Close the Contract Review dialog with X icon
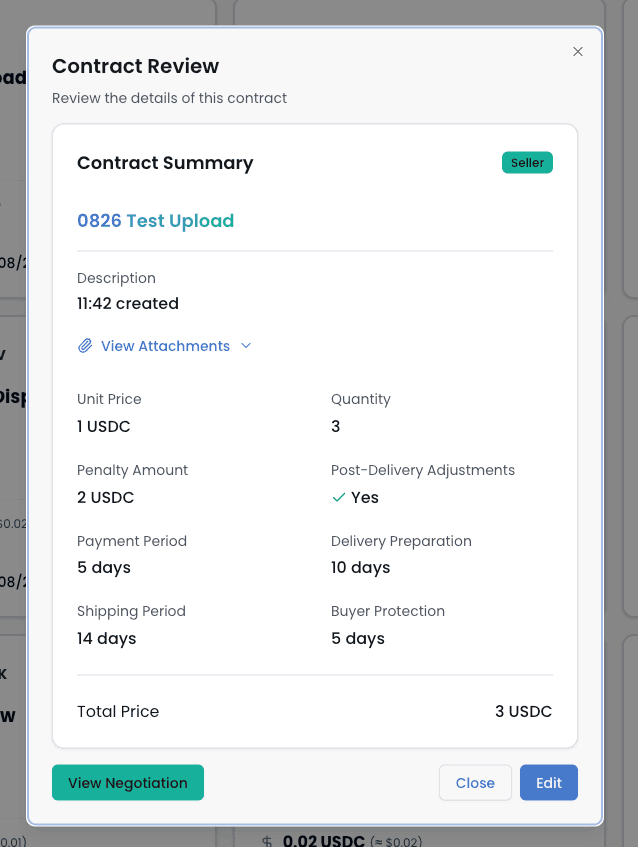 pyautogui.click(x=578, y=52)
